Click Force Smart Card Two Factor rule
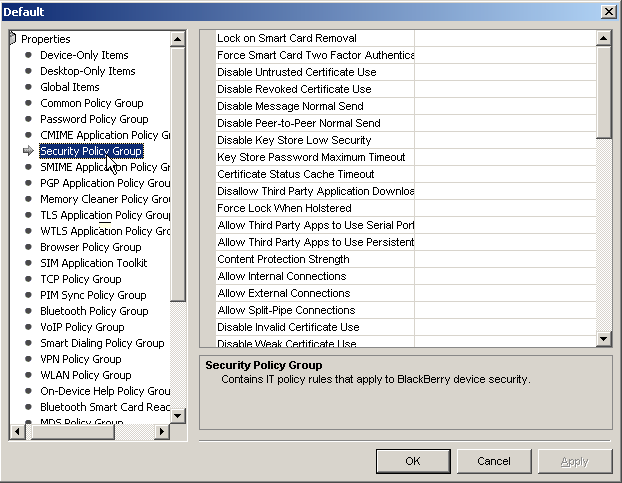The image size is (622, 483). tap(315, 55)
